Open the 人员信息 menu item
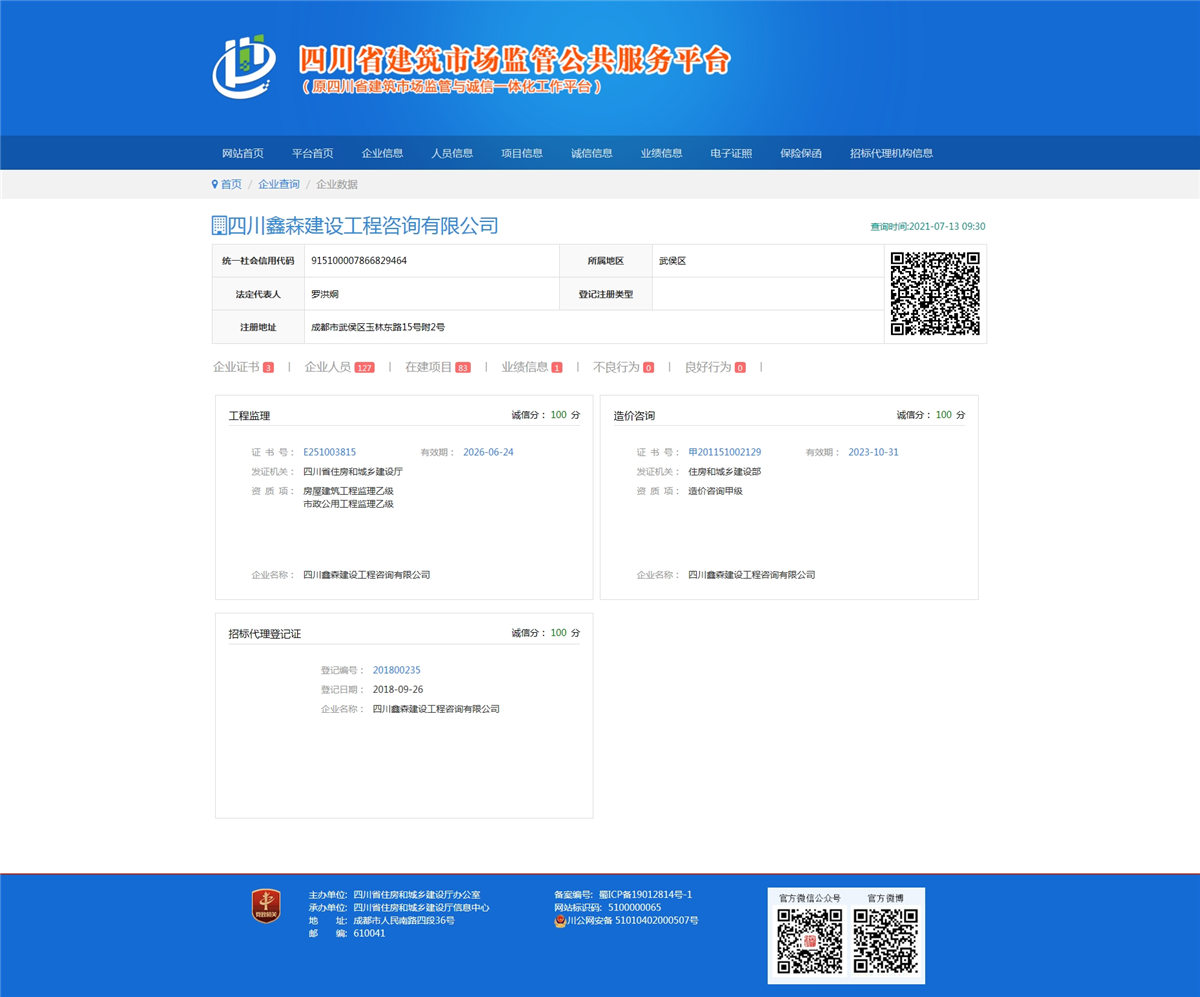Viewport: 1200px width, 997px height. [451, 152]
